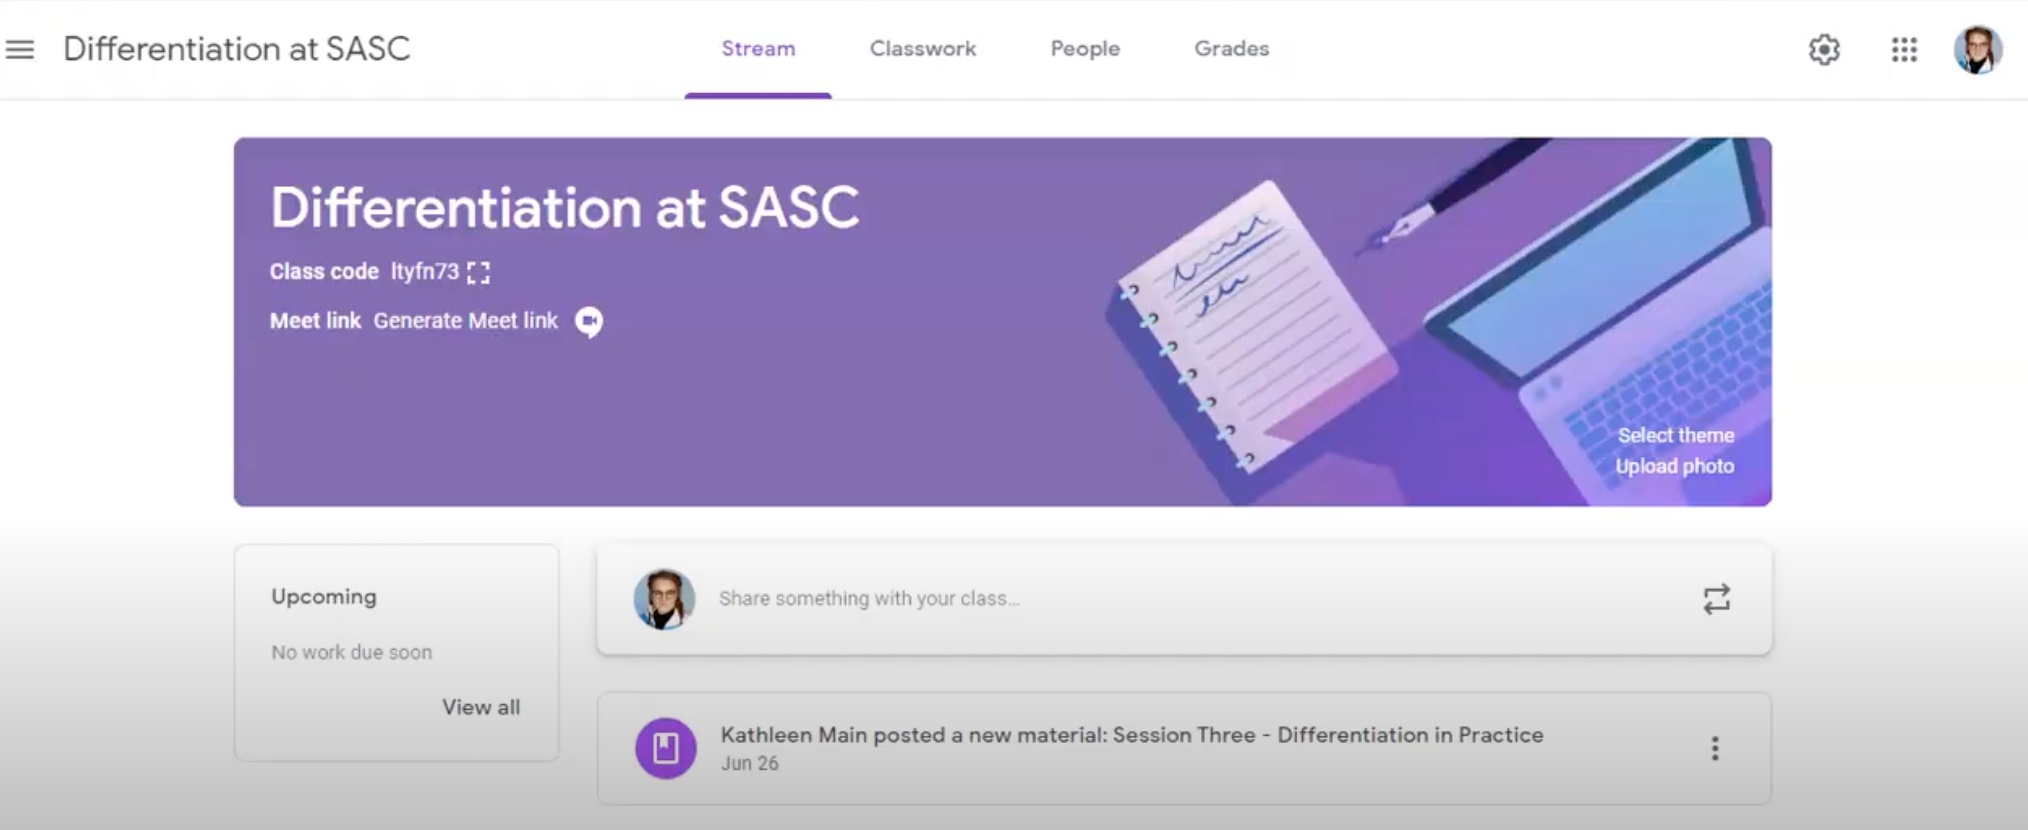Click the class code ltyfn73
The height and width of the screenshot is (830, 2028).
(x=424, y=272)
